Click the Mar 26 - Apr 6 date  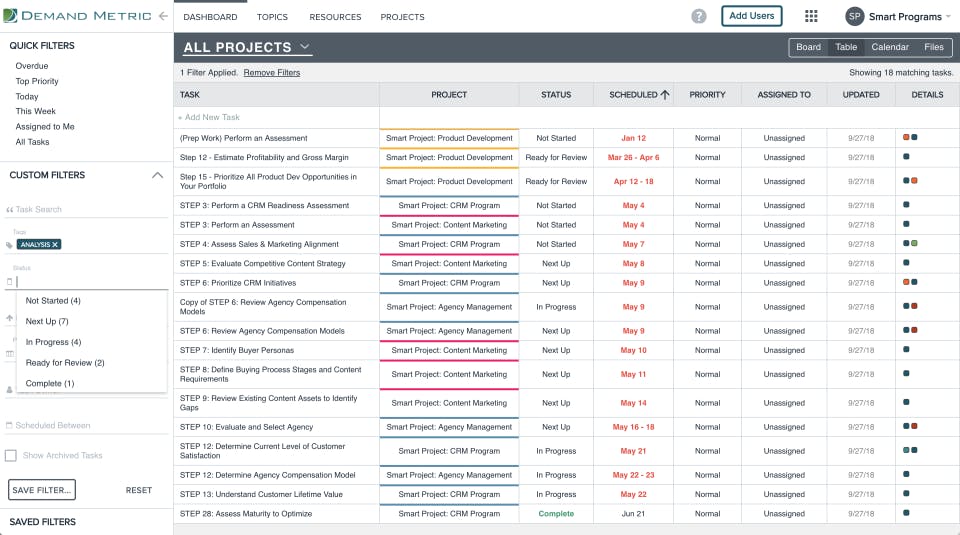click(x=633, y=157)
